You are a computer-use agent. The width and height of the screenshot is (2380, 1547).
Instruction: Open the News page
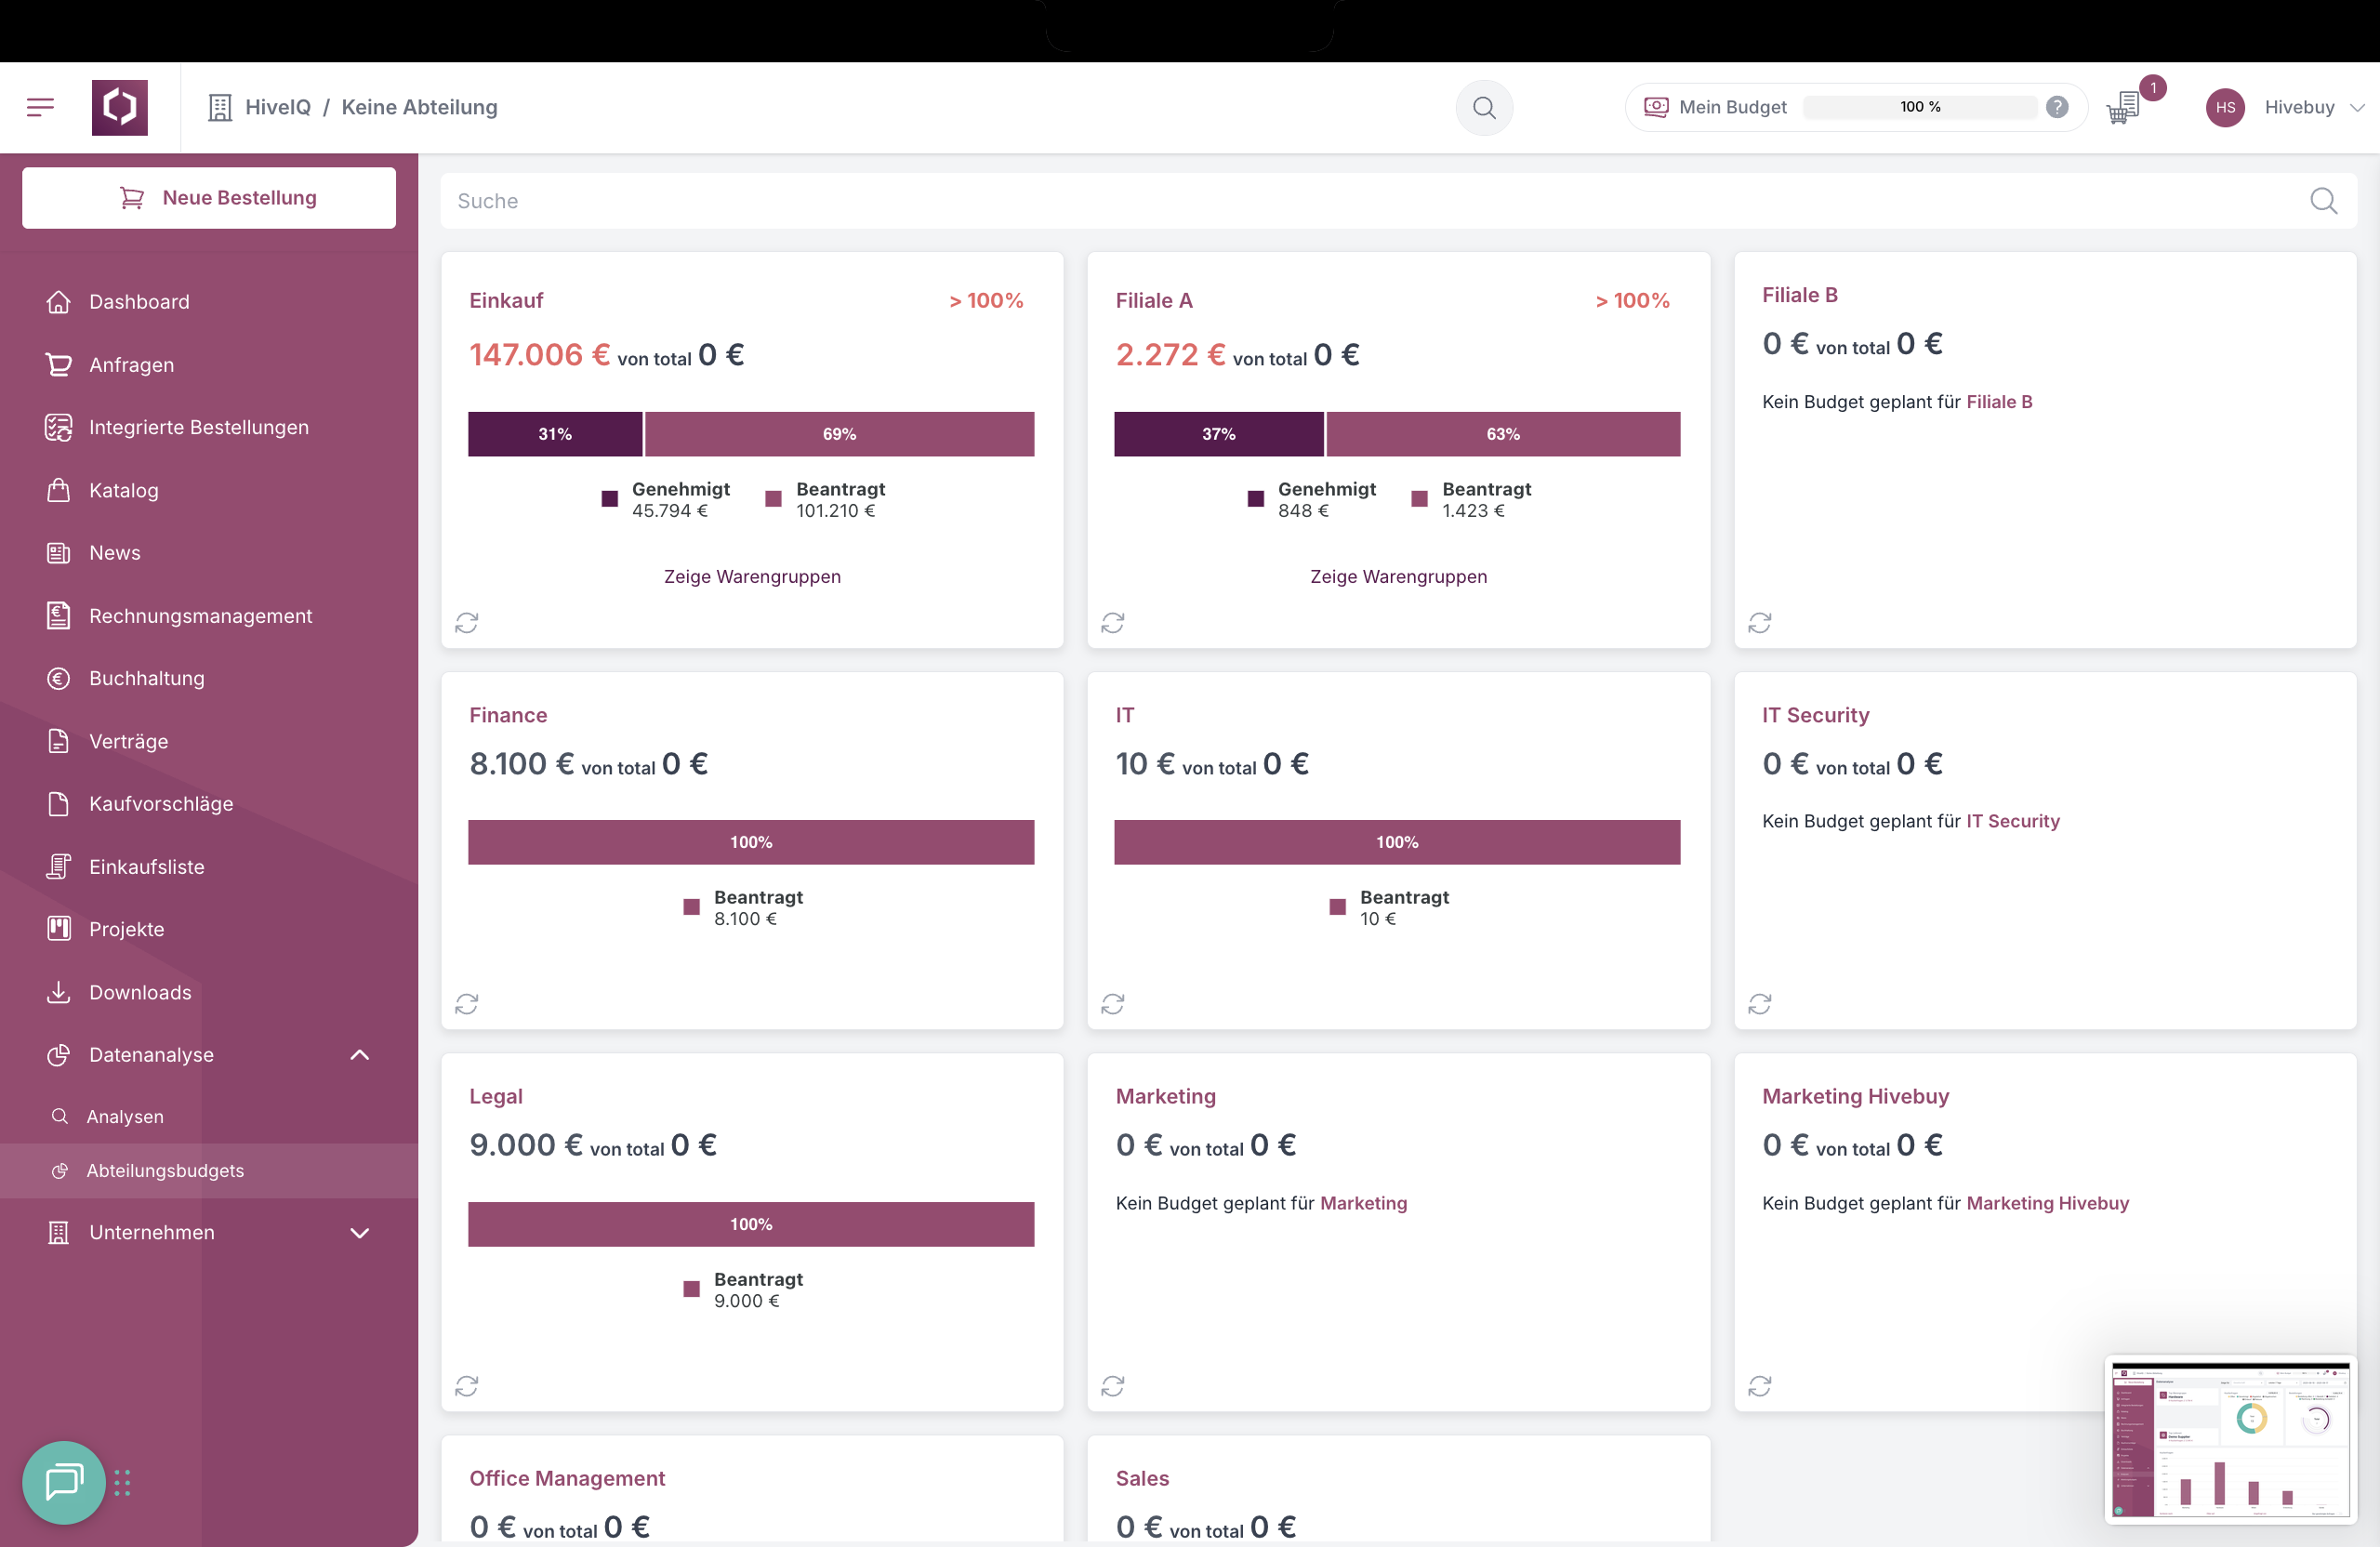[x=114, y=552]
